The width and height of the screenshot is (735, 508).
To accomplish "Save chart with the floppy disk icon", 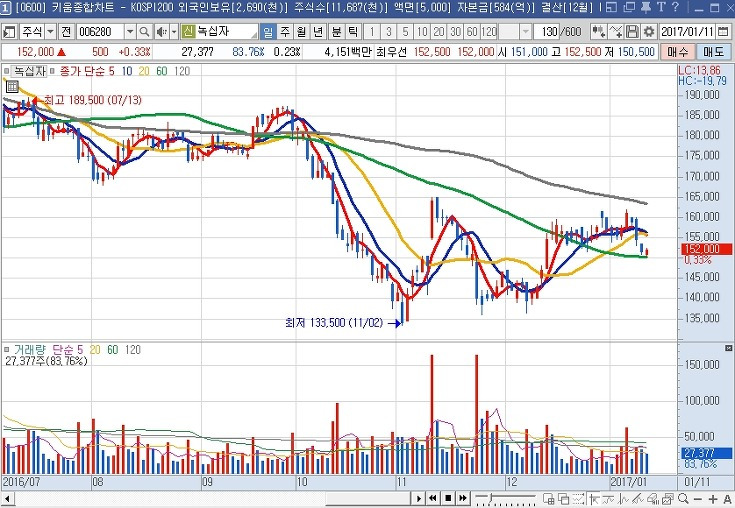I will (x=632, y=32).
